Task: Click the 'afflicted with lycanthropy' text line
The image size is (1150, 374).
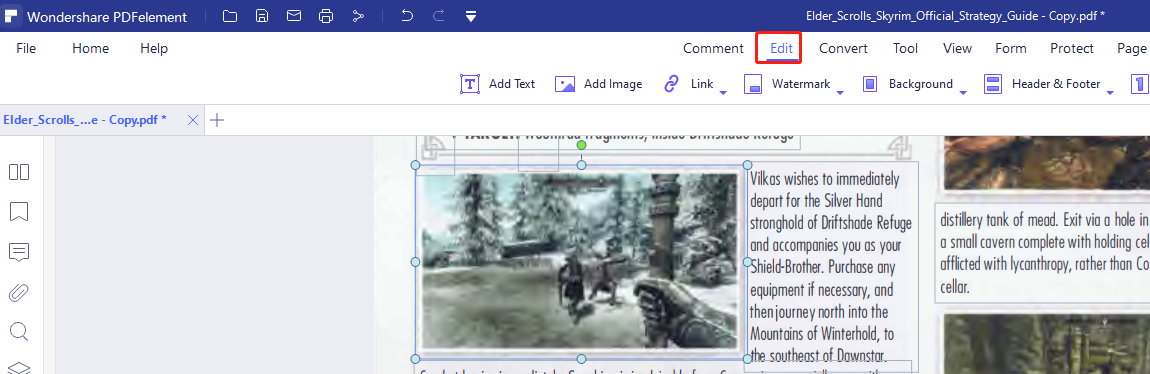Action: click(1045, 265)
